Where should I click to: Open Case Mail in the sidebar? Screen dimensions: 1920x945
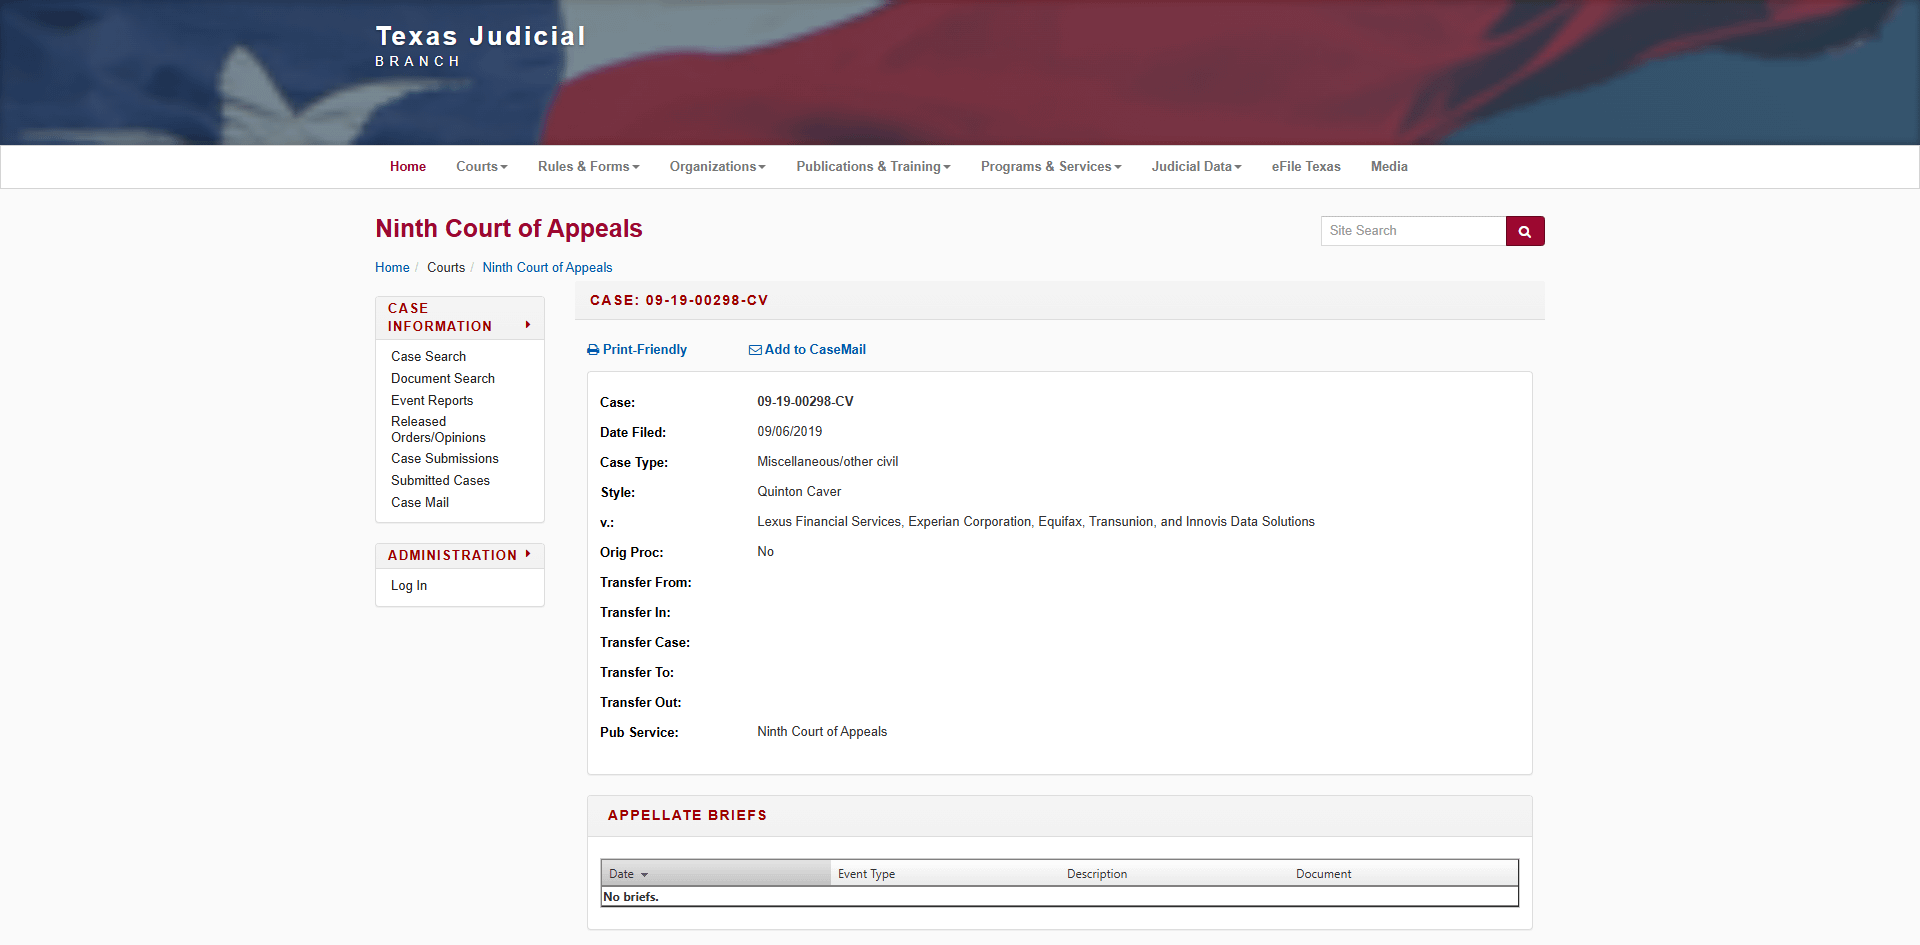click(420, 503)
